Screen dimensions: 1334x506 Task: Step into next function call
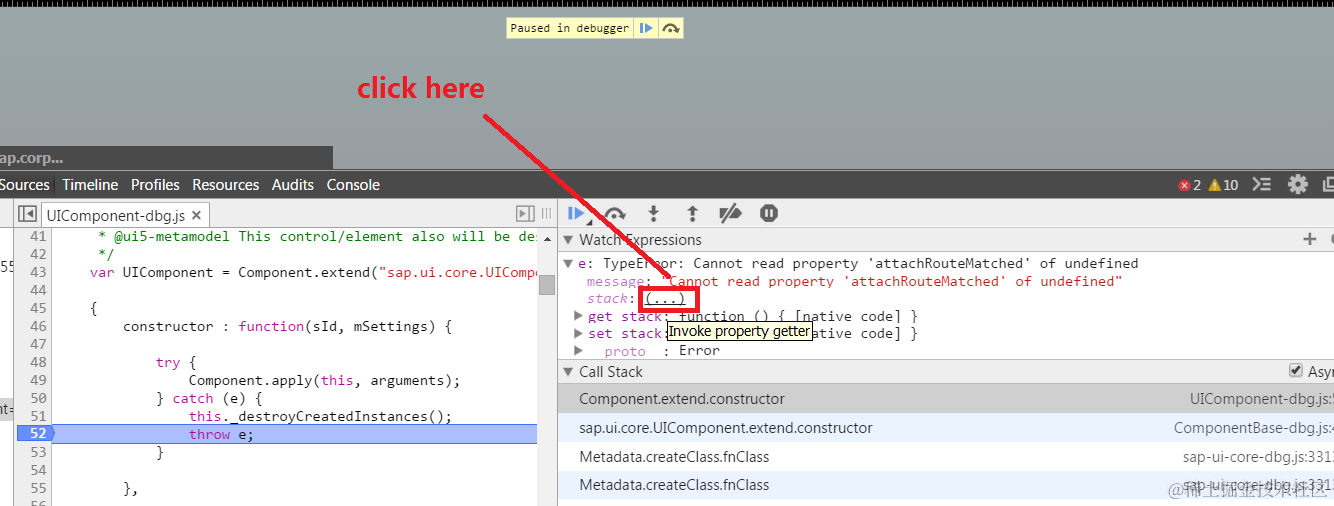(654, 213)
